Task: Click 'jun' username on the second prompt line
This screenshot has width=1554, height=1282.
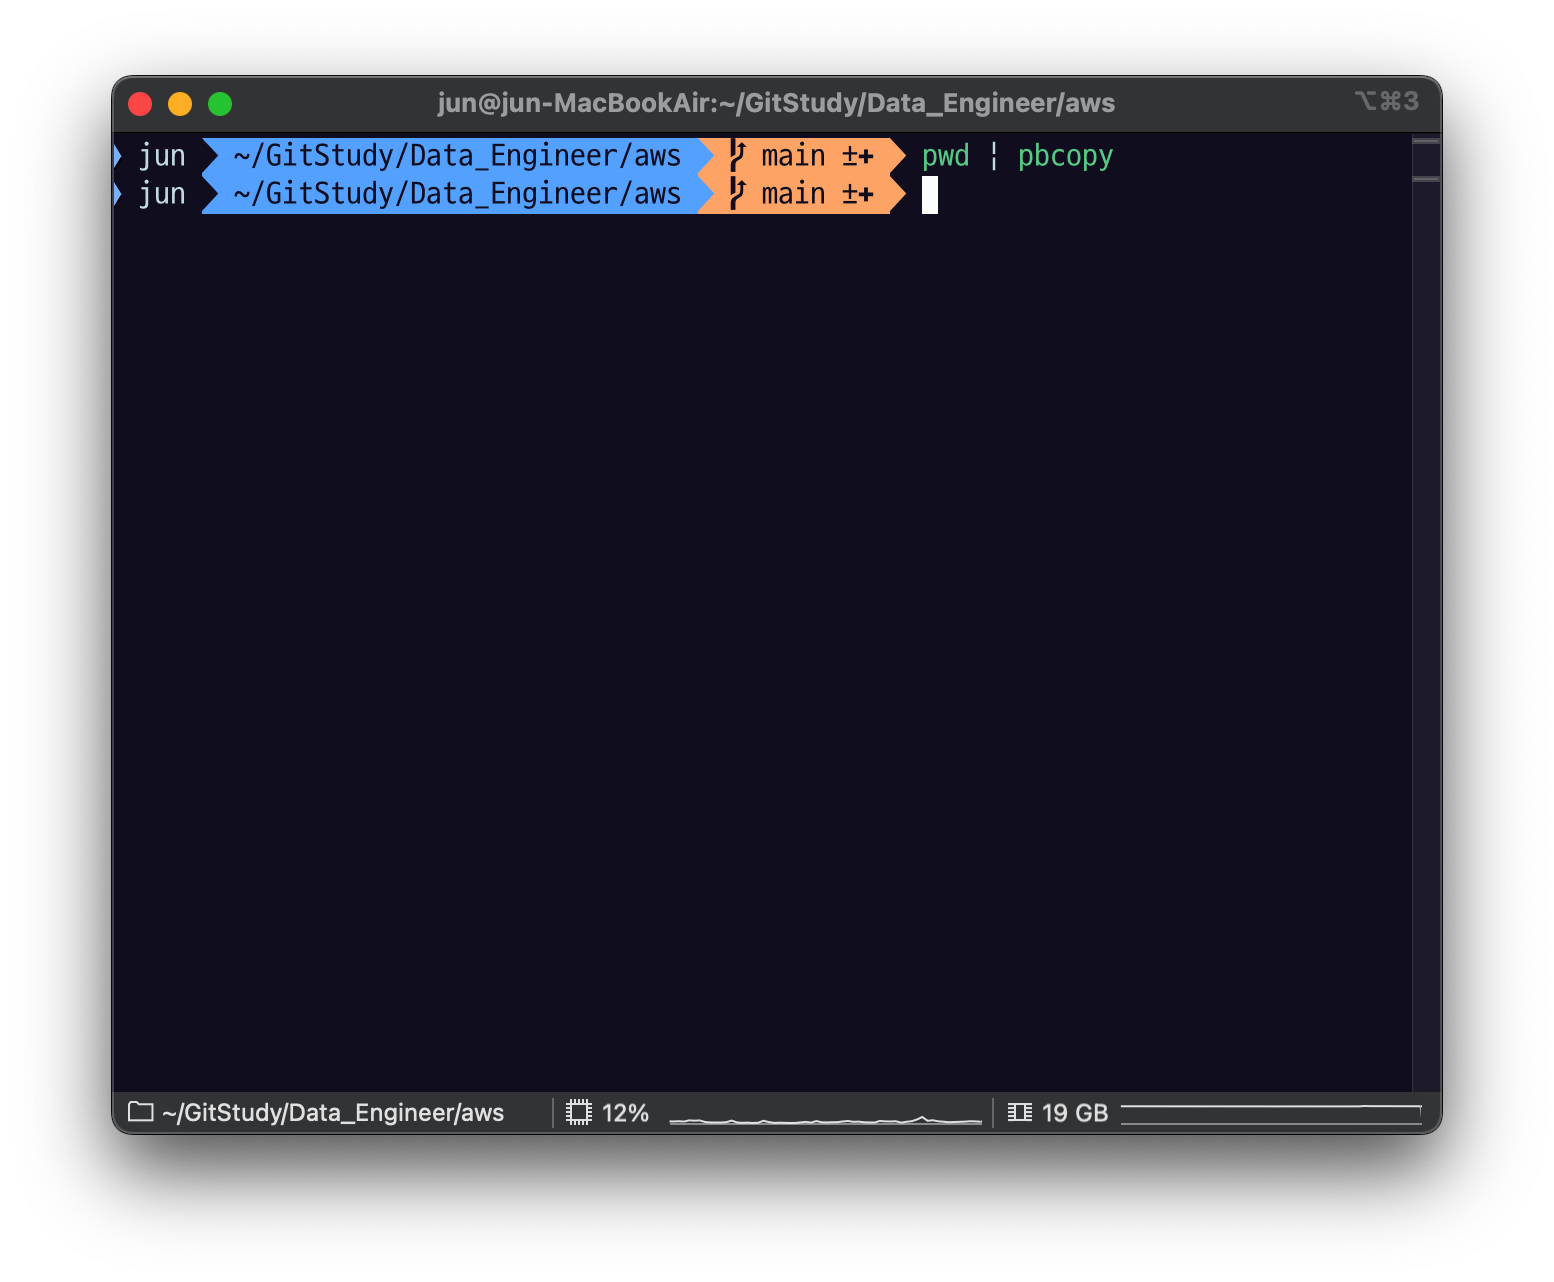Action: tap(162, 195)
